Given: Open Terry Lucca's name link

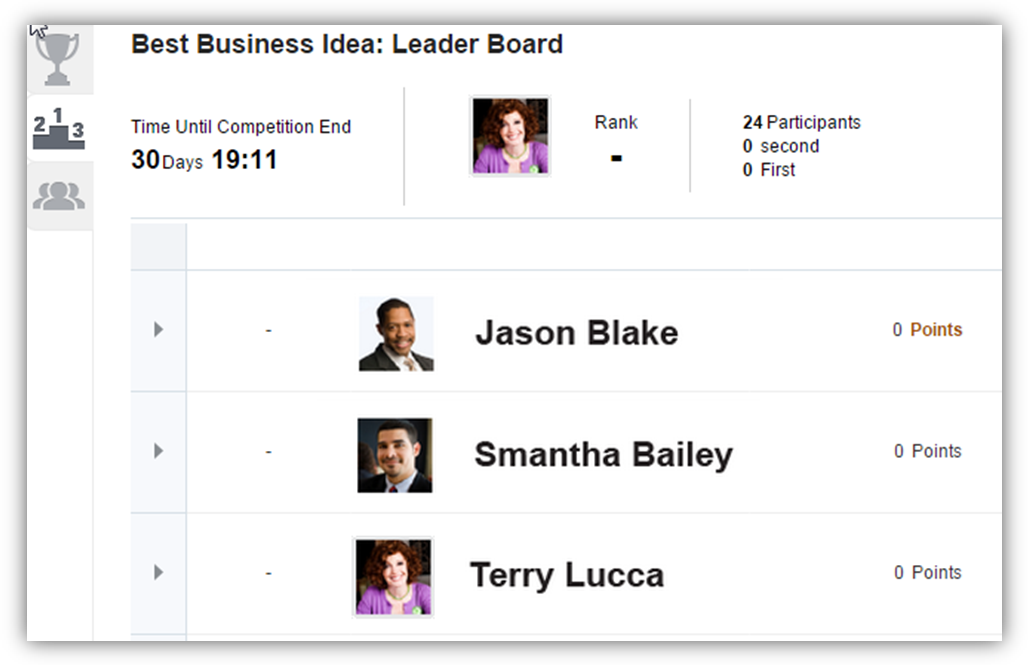Looking at the screenshot, I should pyautogui.click(x=566, y=575).
